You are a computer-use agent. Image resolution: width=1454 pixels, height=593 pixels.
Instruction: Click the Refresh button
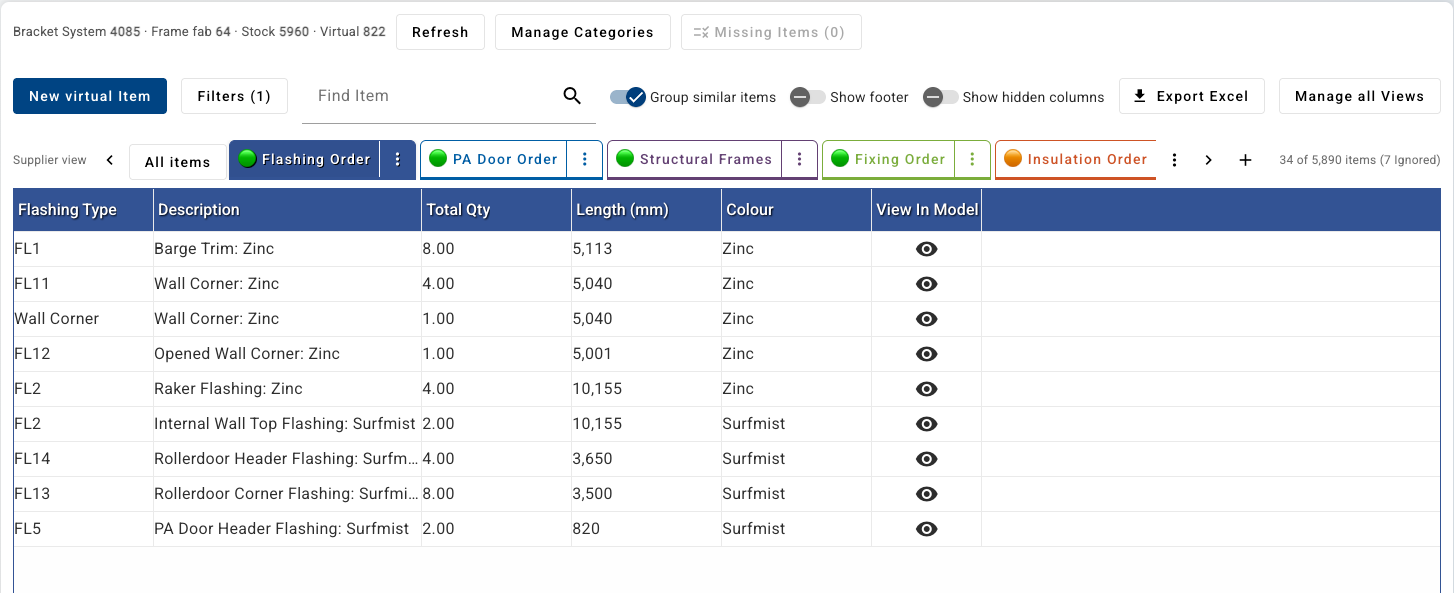pos(440,32)
